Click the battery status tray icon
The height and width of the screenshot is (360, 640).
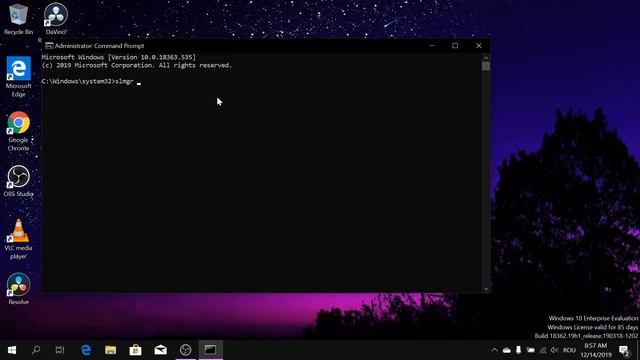coord(530,350)
